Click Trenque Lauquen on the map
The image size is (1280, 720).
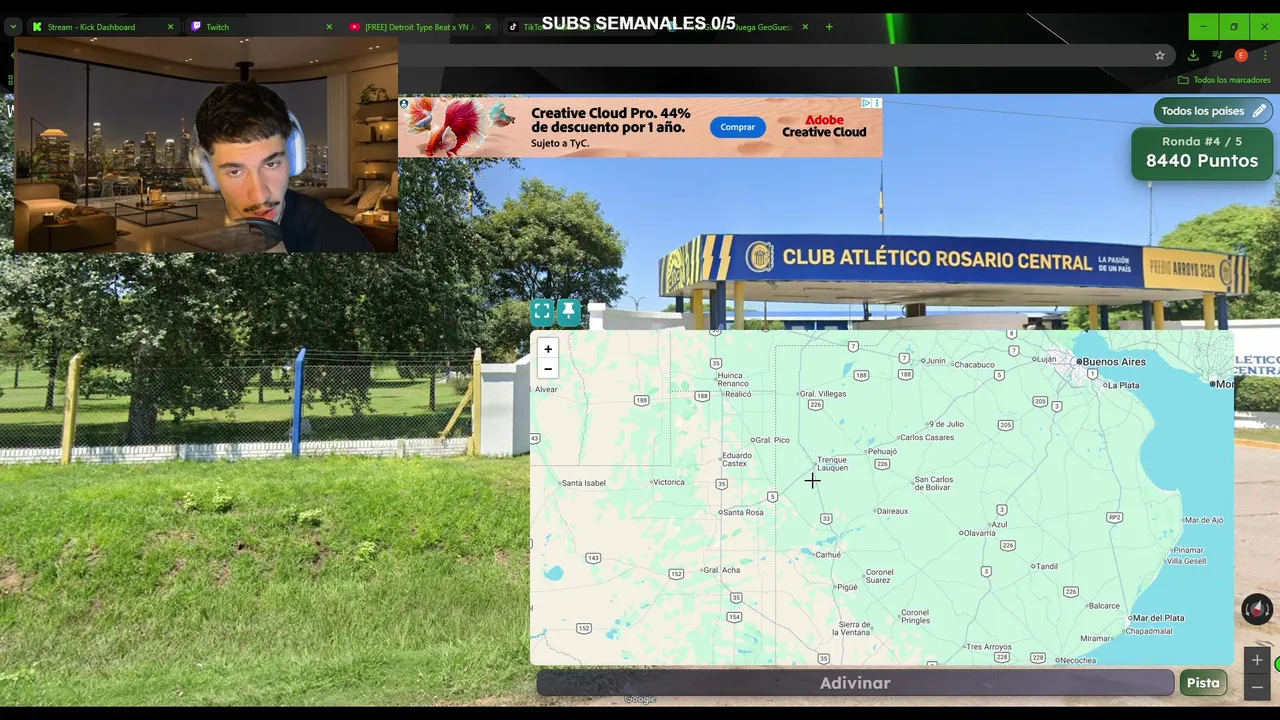pyautogui.click(x=832, y=464)
